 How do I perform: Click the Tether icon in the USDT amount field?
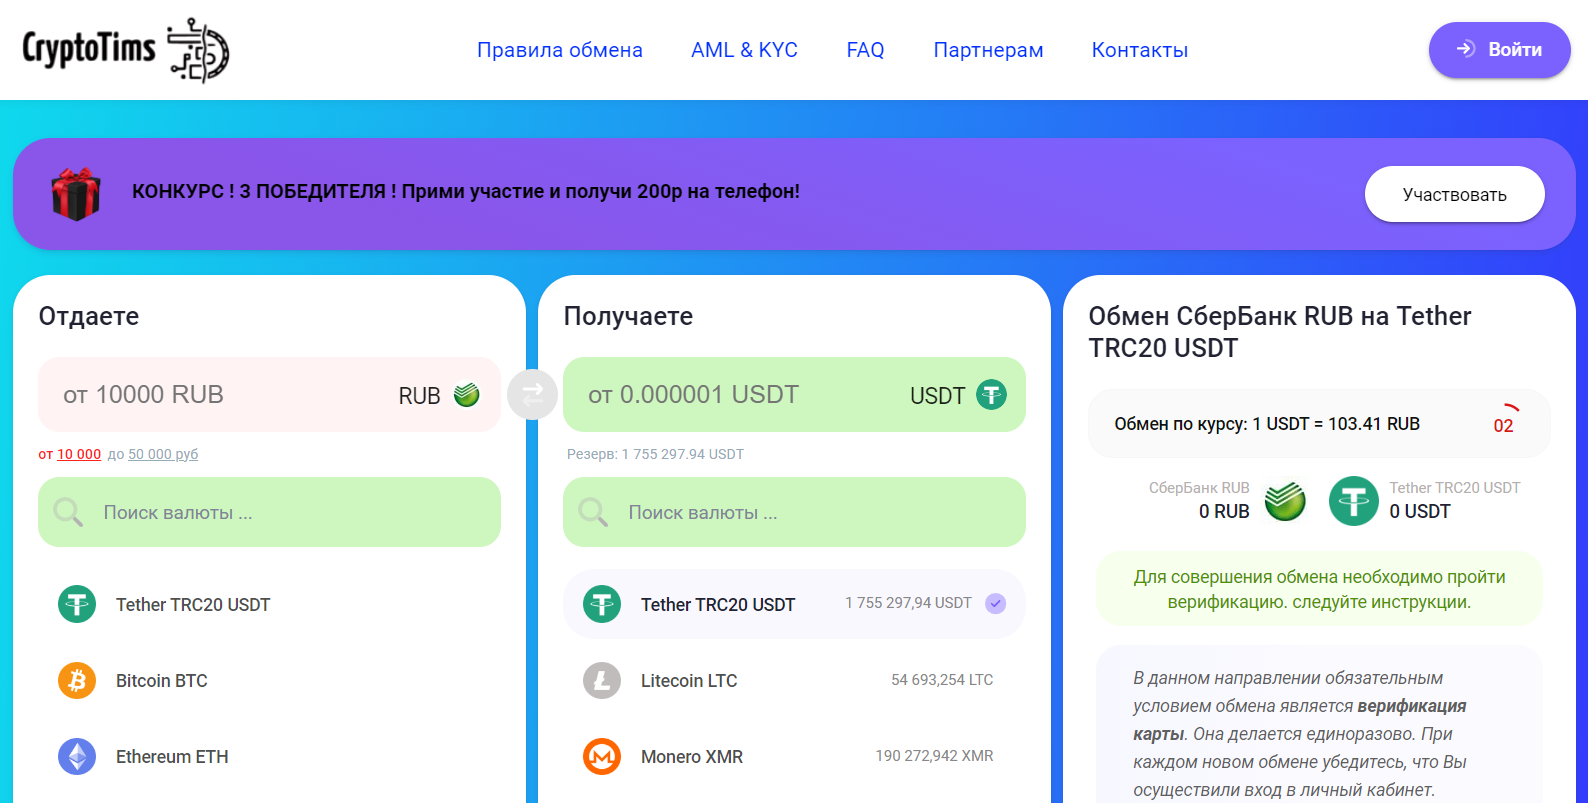[x=991, y=395]
